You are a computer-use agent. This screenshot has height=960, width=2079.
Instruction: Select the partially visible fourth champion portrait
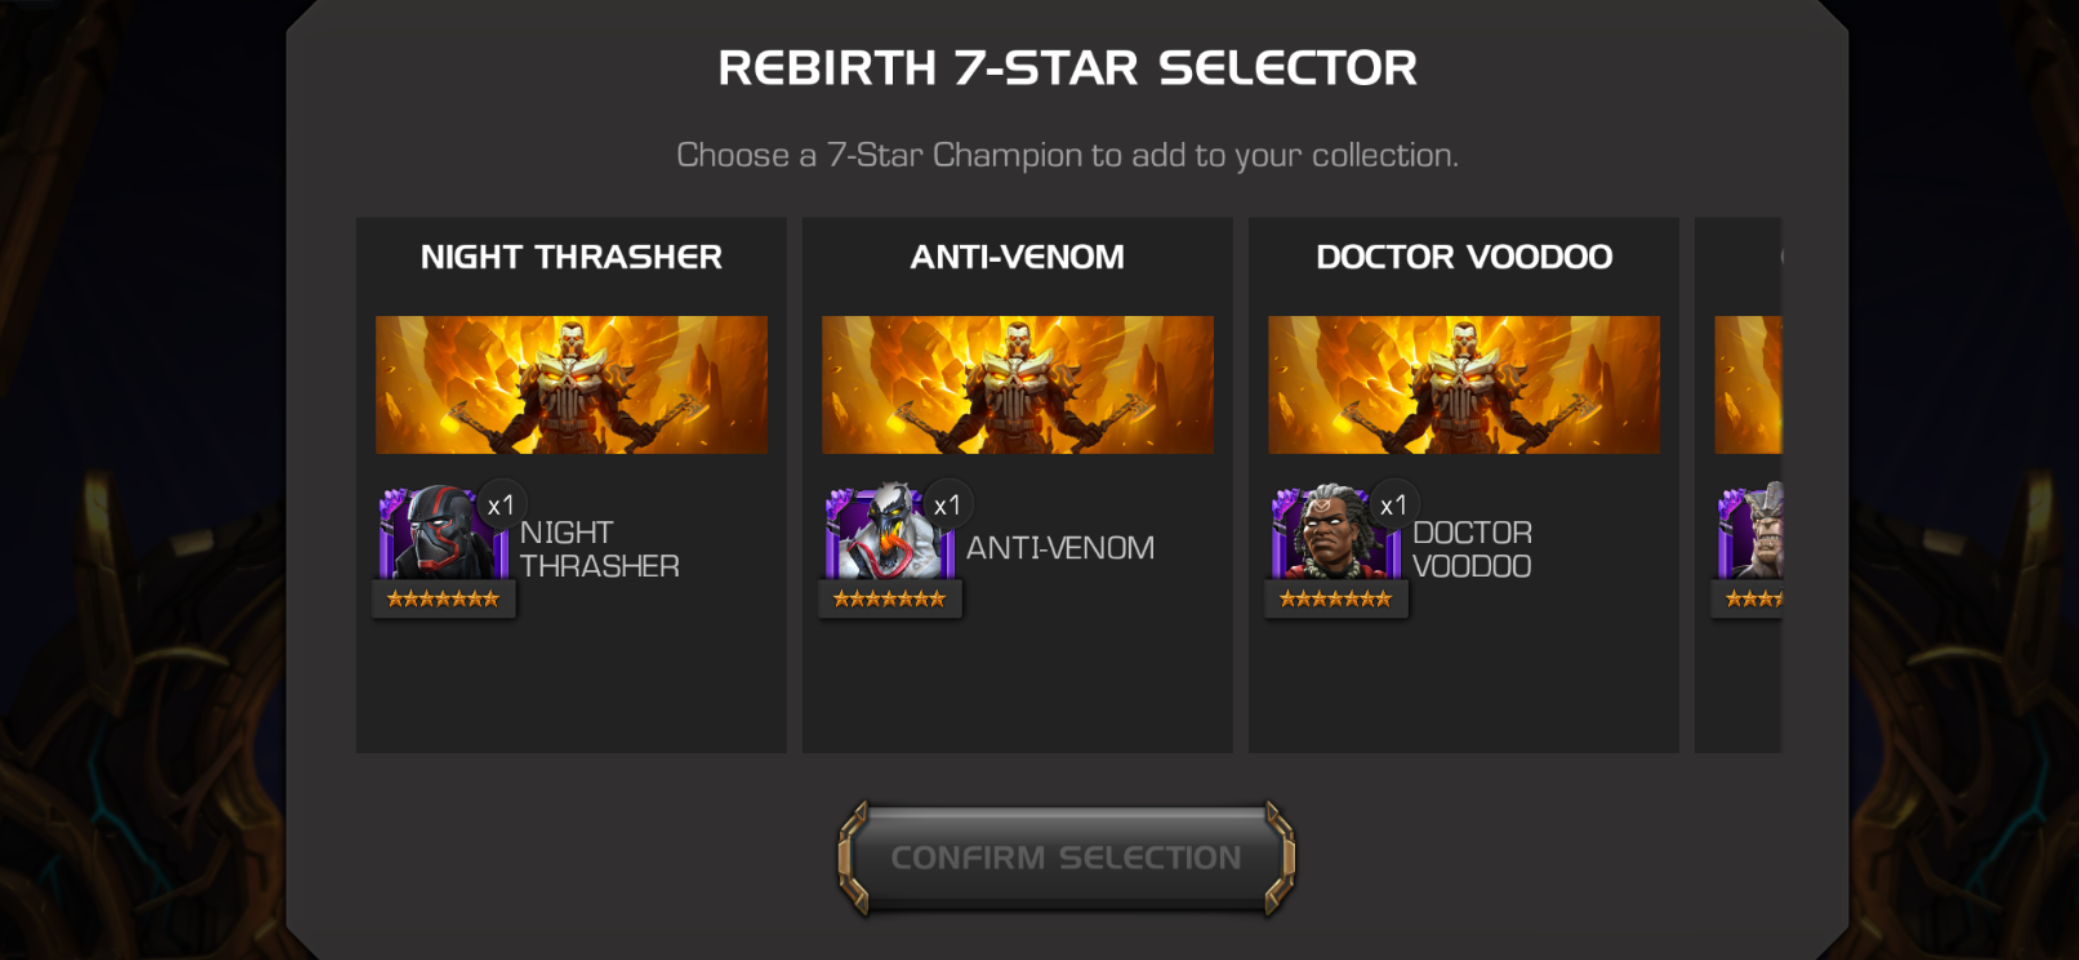pos(1751,532)
